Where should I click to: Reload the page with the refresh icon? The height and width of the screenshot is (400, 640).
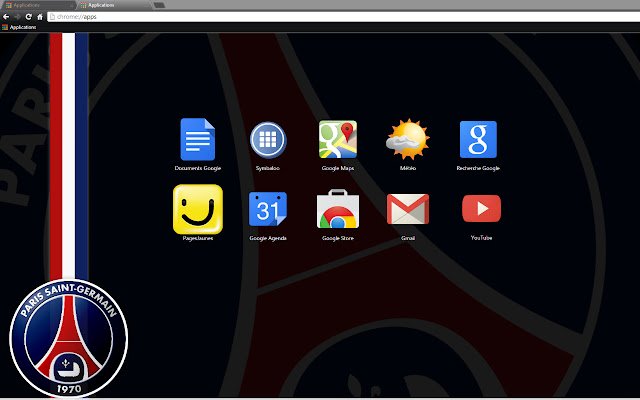click(29, 17)
